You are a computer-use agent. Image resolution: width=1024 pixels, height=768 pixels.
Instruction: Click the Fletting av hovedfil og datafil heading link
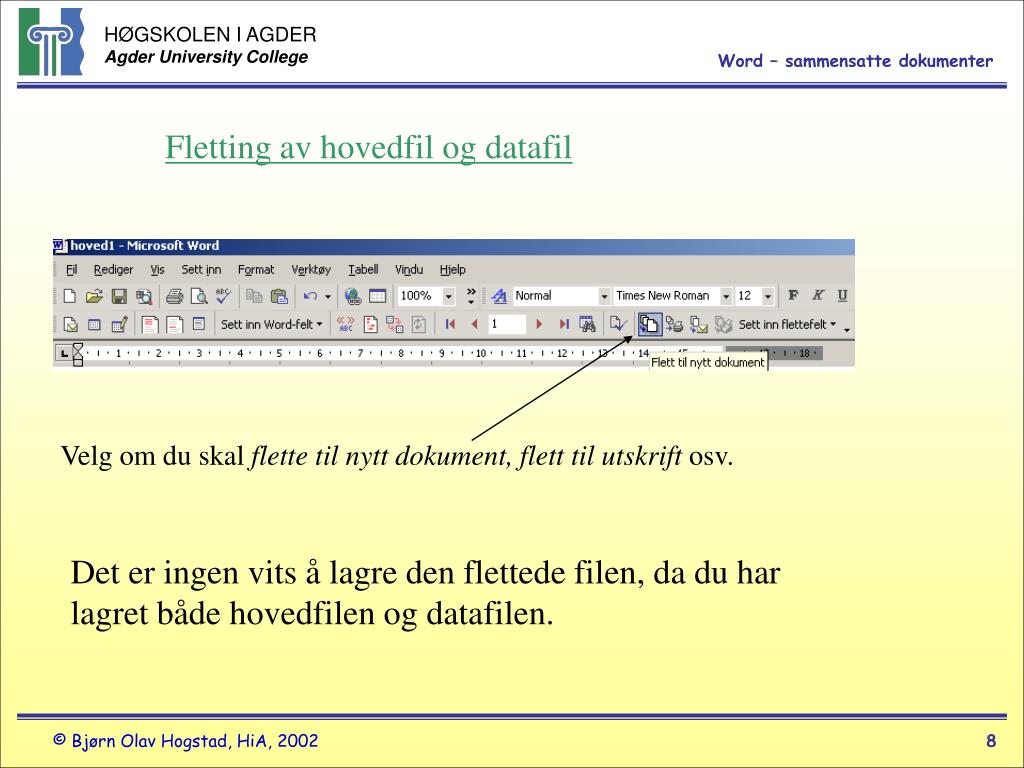tap(369, 147)
